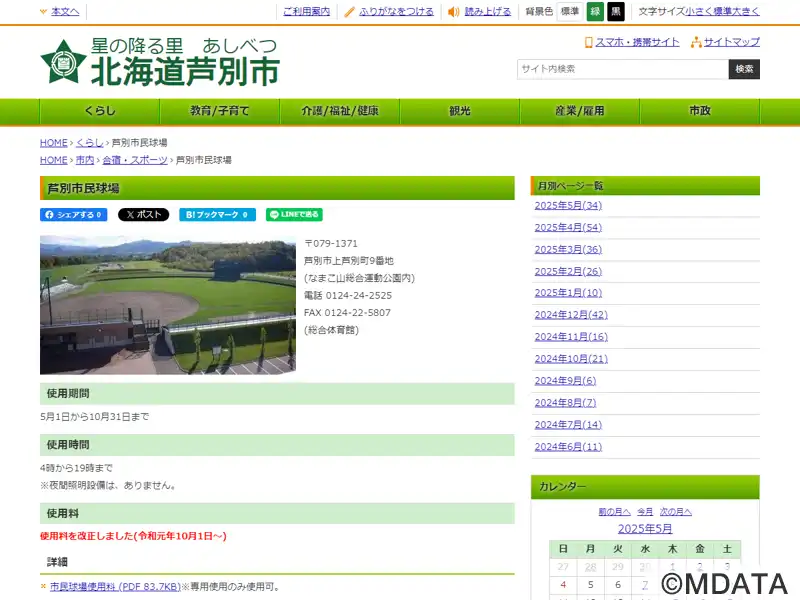
Task: Open 2025年3月(36) archive
Action: pyautogui.click(x=568, y=249)
